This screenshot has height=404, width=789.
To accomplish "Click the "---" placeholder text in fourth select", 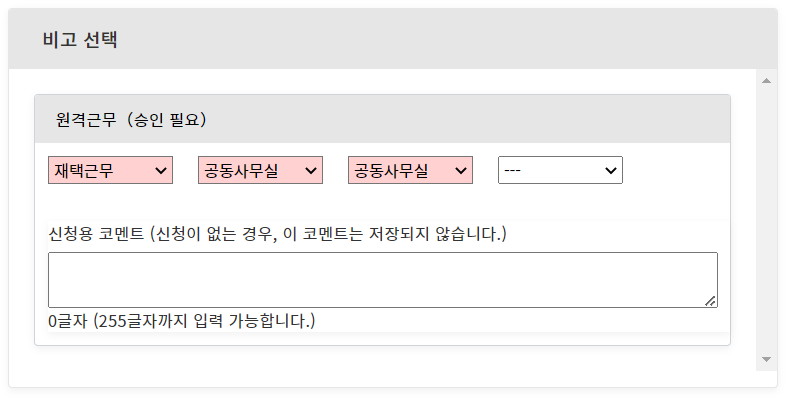I will 513,171.
